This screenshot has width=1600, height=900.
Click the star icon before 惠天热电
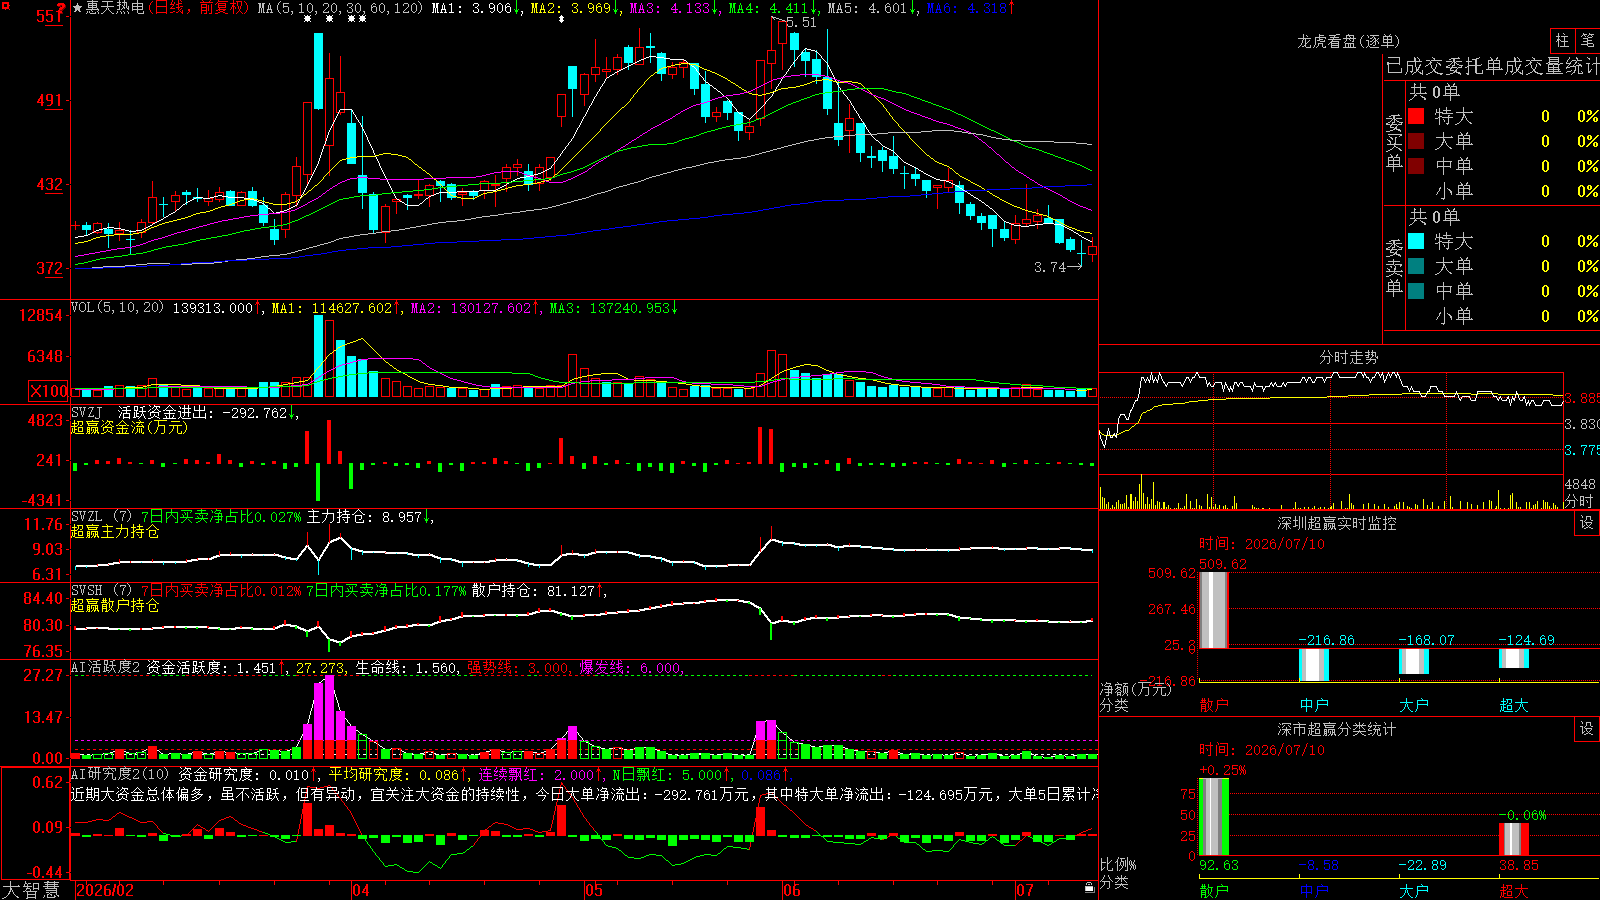tap(77, 8)
